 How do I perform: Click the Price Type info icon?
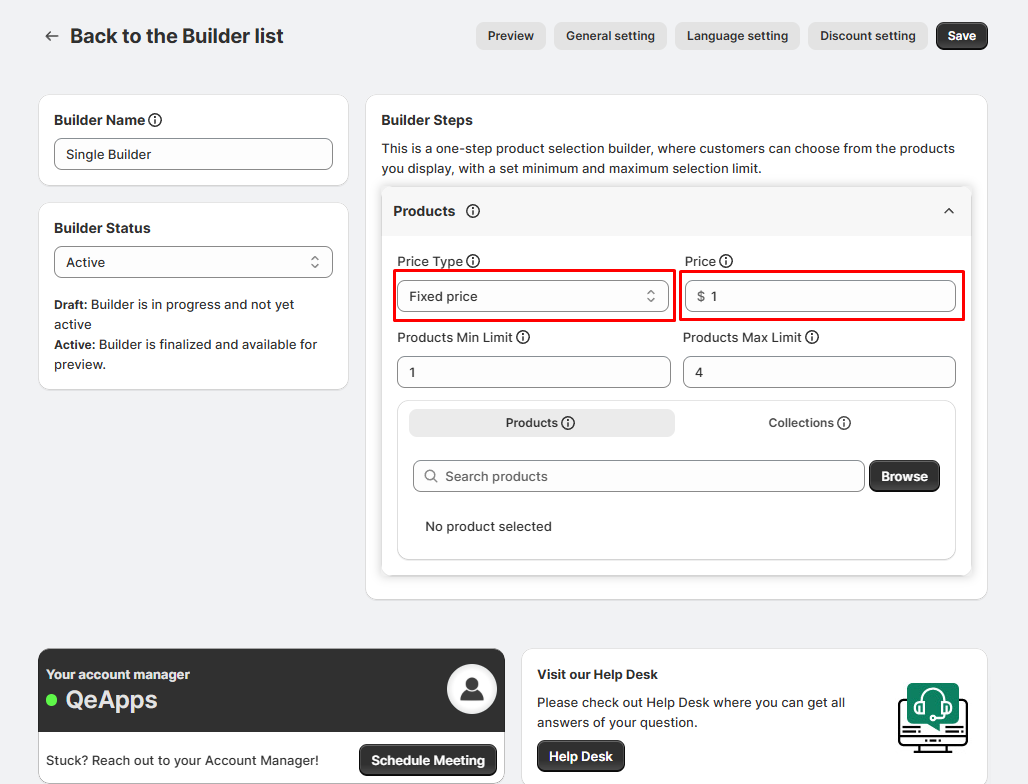(473, 261)
